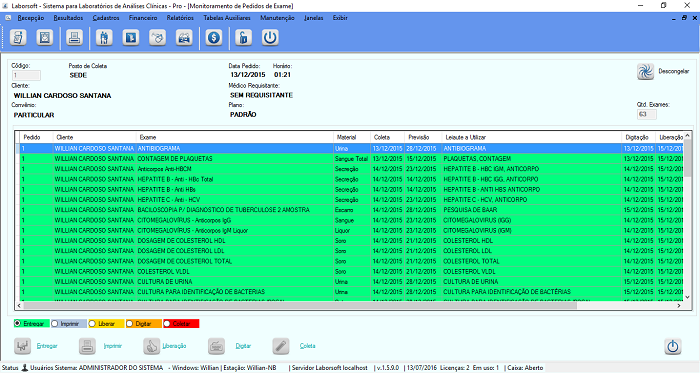Click the Exame column header
Image resolution: width=700 pixels, height=373 pixels.
coord(235,137)
